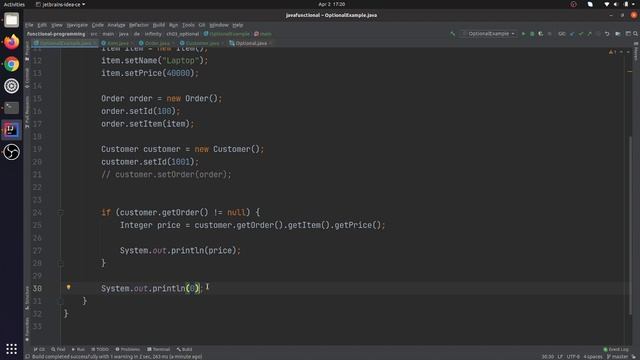The height and width of the screenshot is (360, 640).
Task: Open the Problems tool window button
Action: [128, 349]
